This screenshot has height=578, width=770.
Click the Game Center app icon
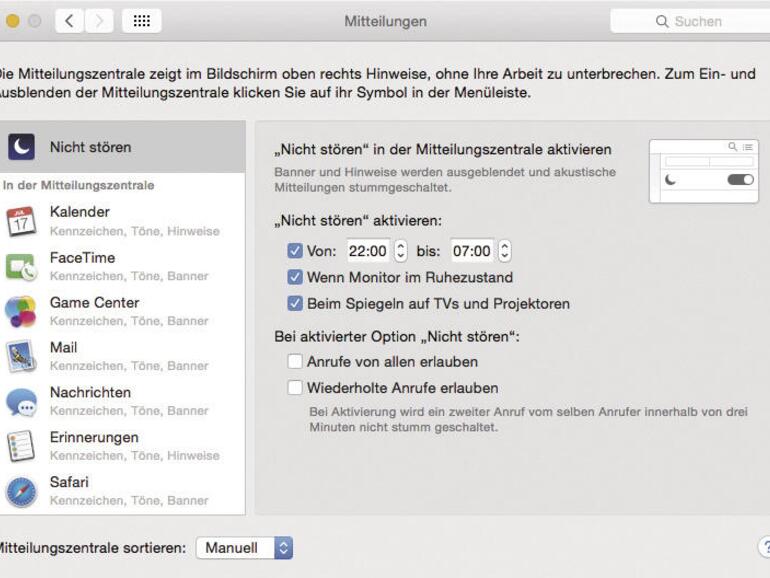[x=21, y=311]
